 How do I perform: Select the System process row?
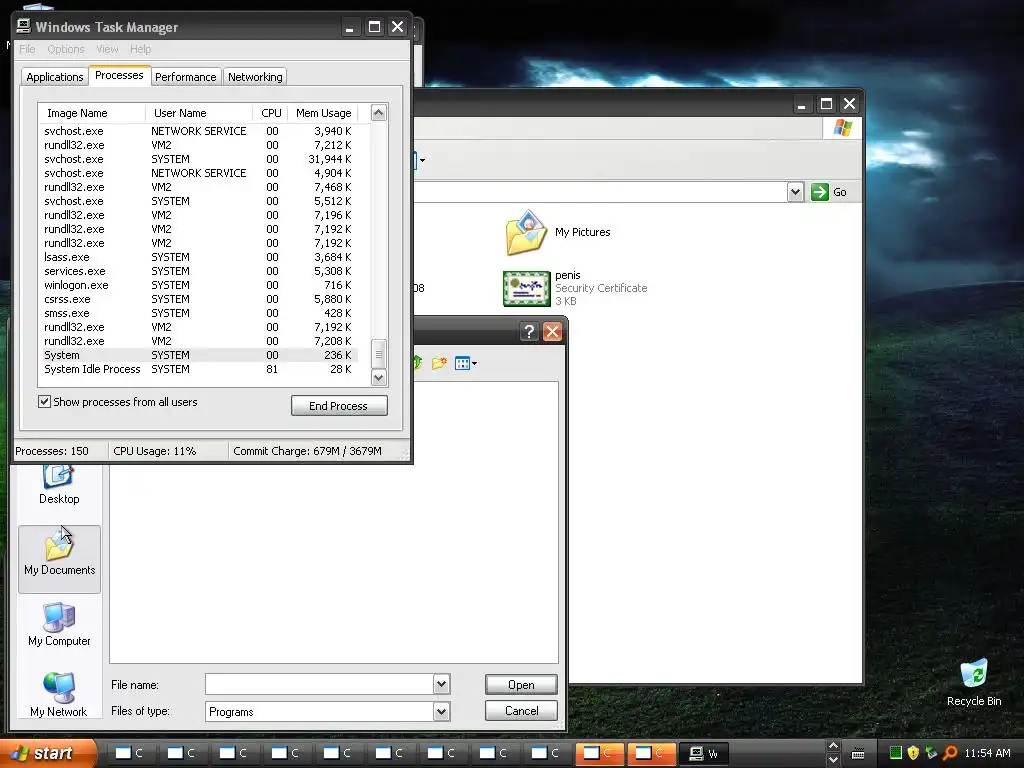pos(199,355)
